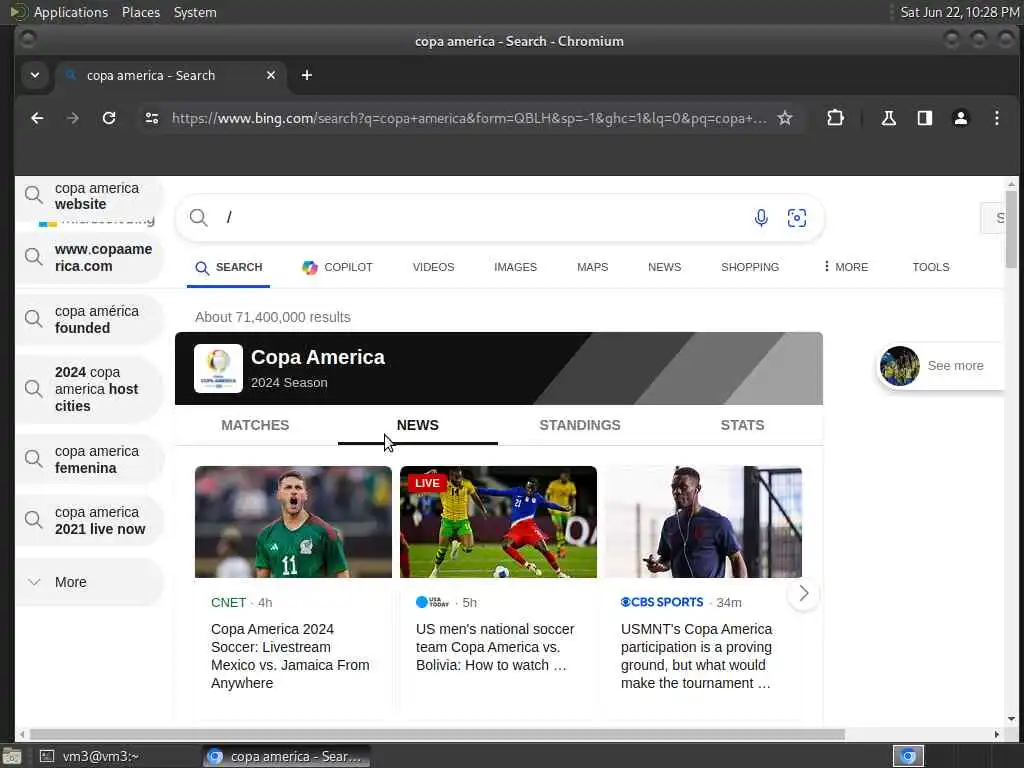Search suggestion 'copa américa founded'
This screenshot has width=1024, height=768.
(89, 319)
